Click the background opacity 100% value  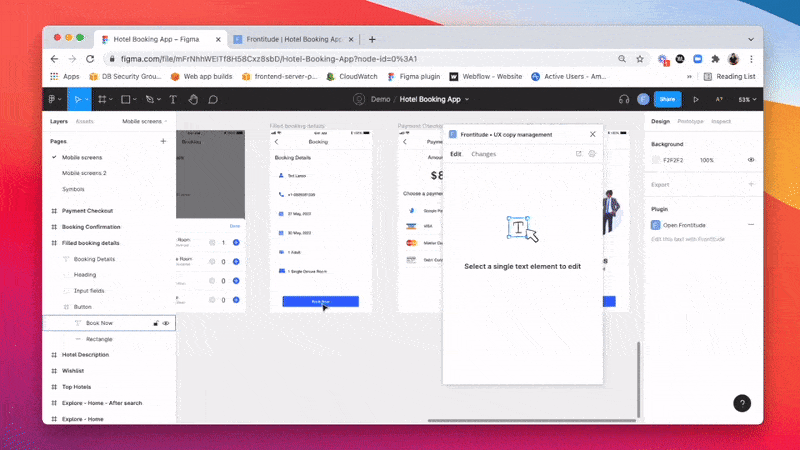707,160
